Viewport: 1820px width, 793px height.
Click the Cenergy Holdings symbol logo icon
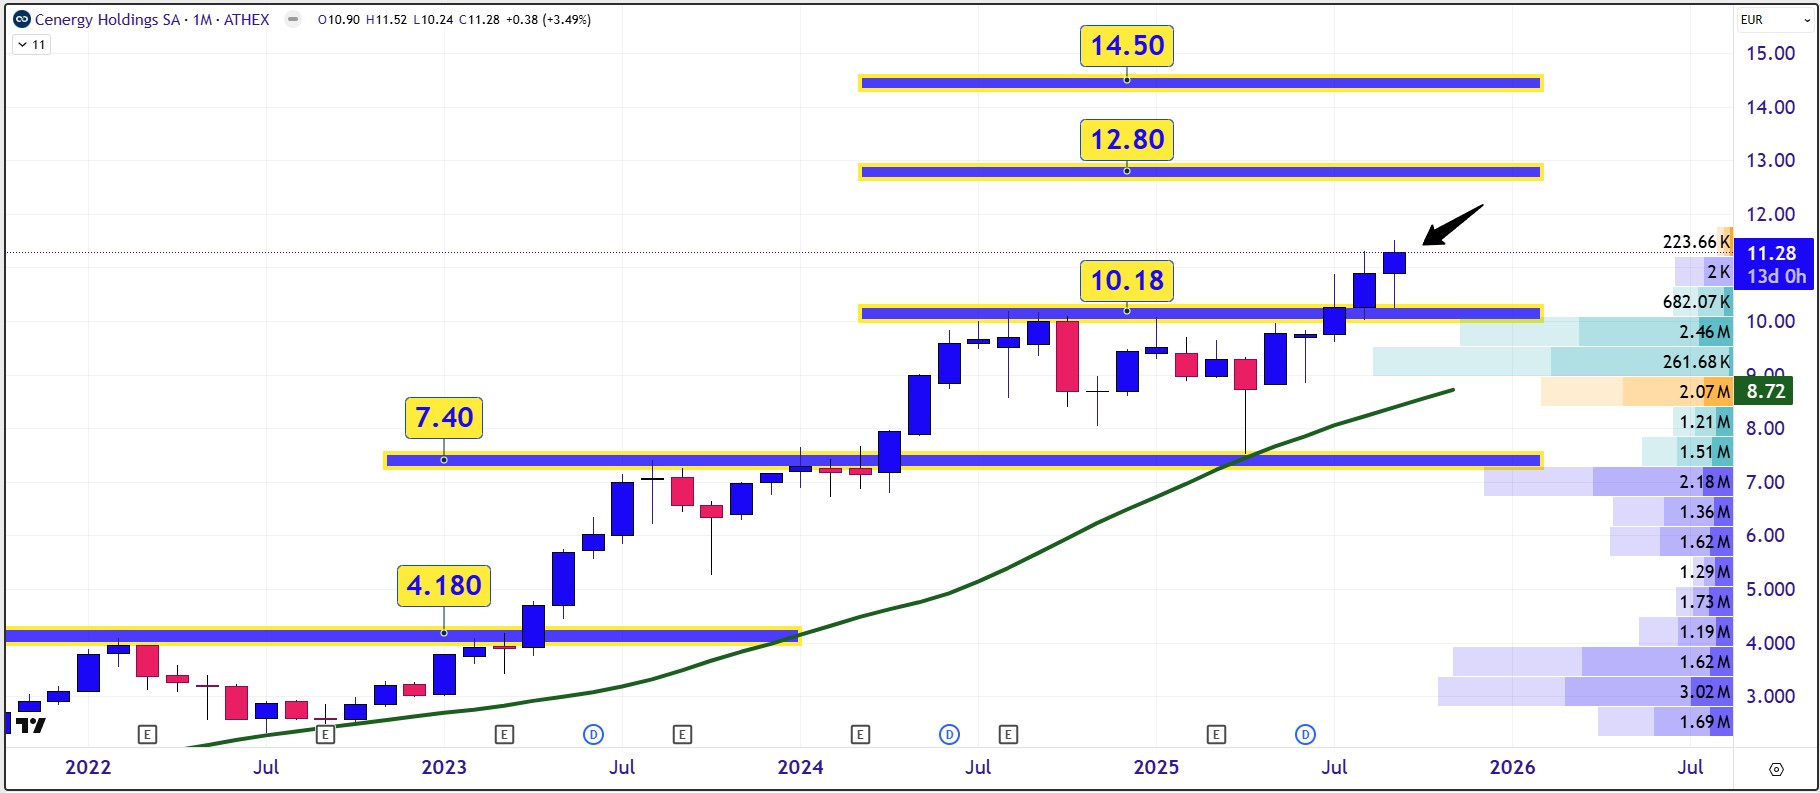[22, 19]
